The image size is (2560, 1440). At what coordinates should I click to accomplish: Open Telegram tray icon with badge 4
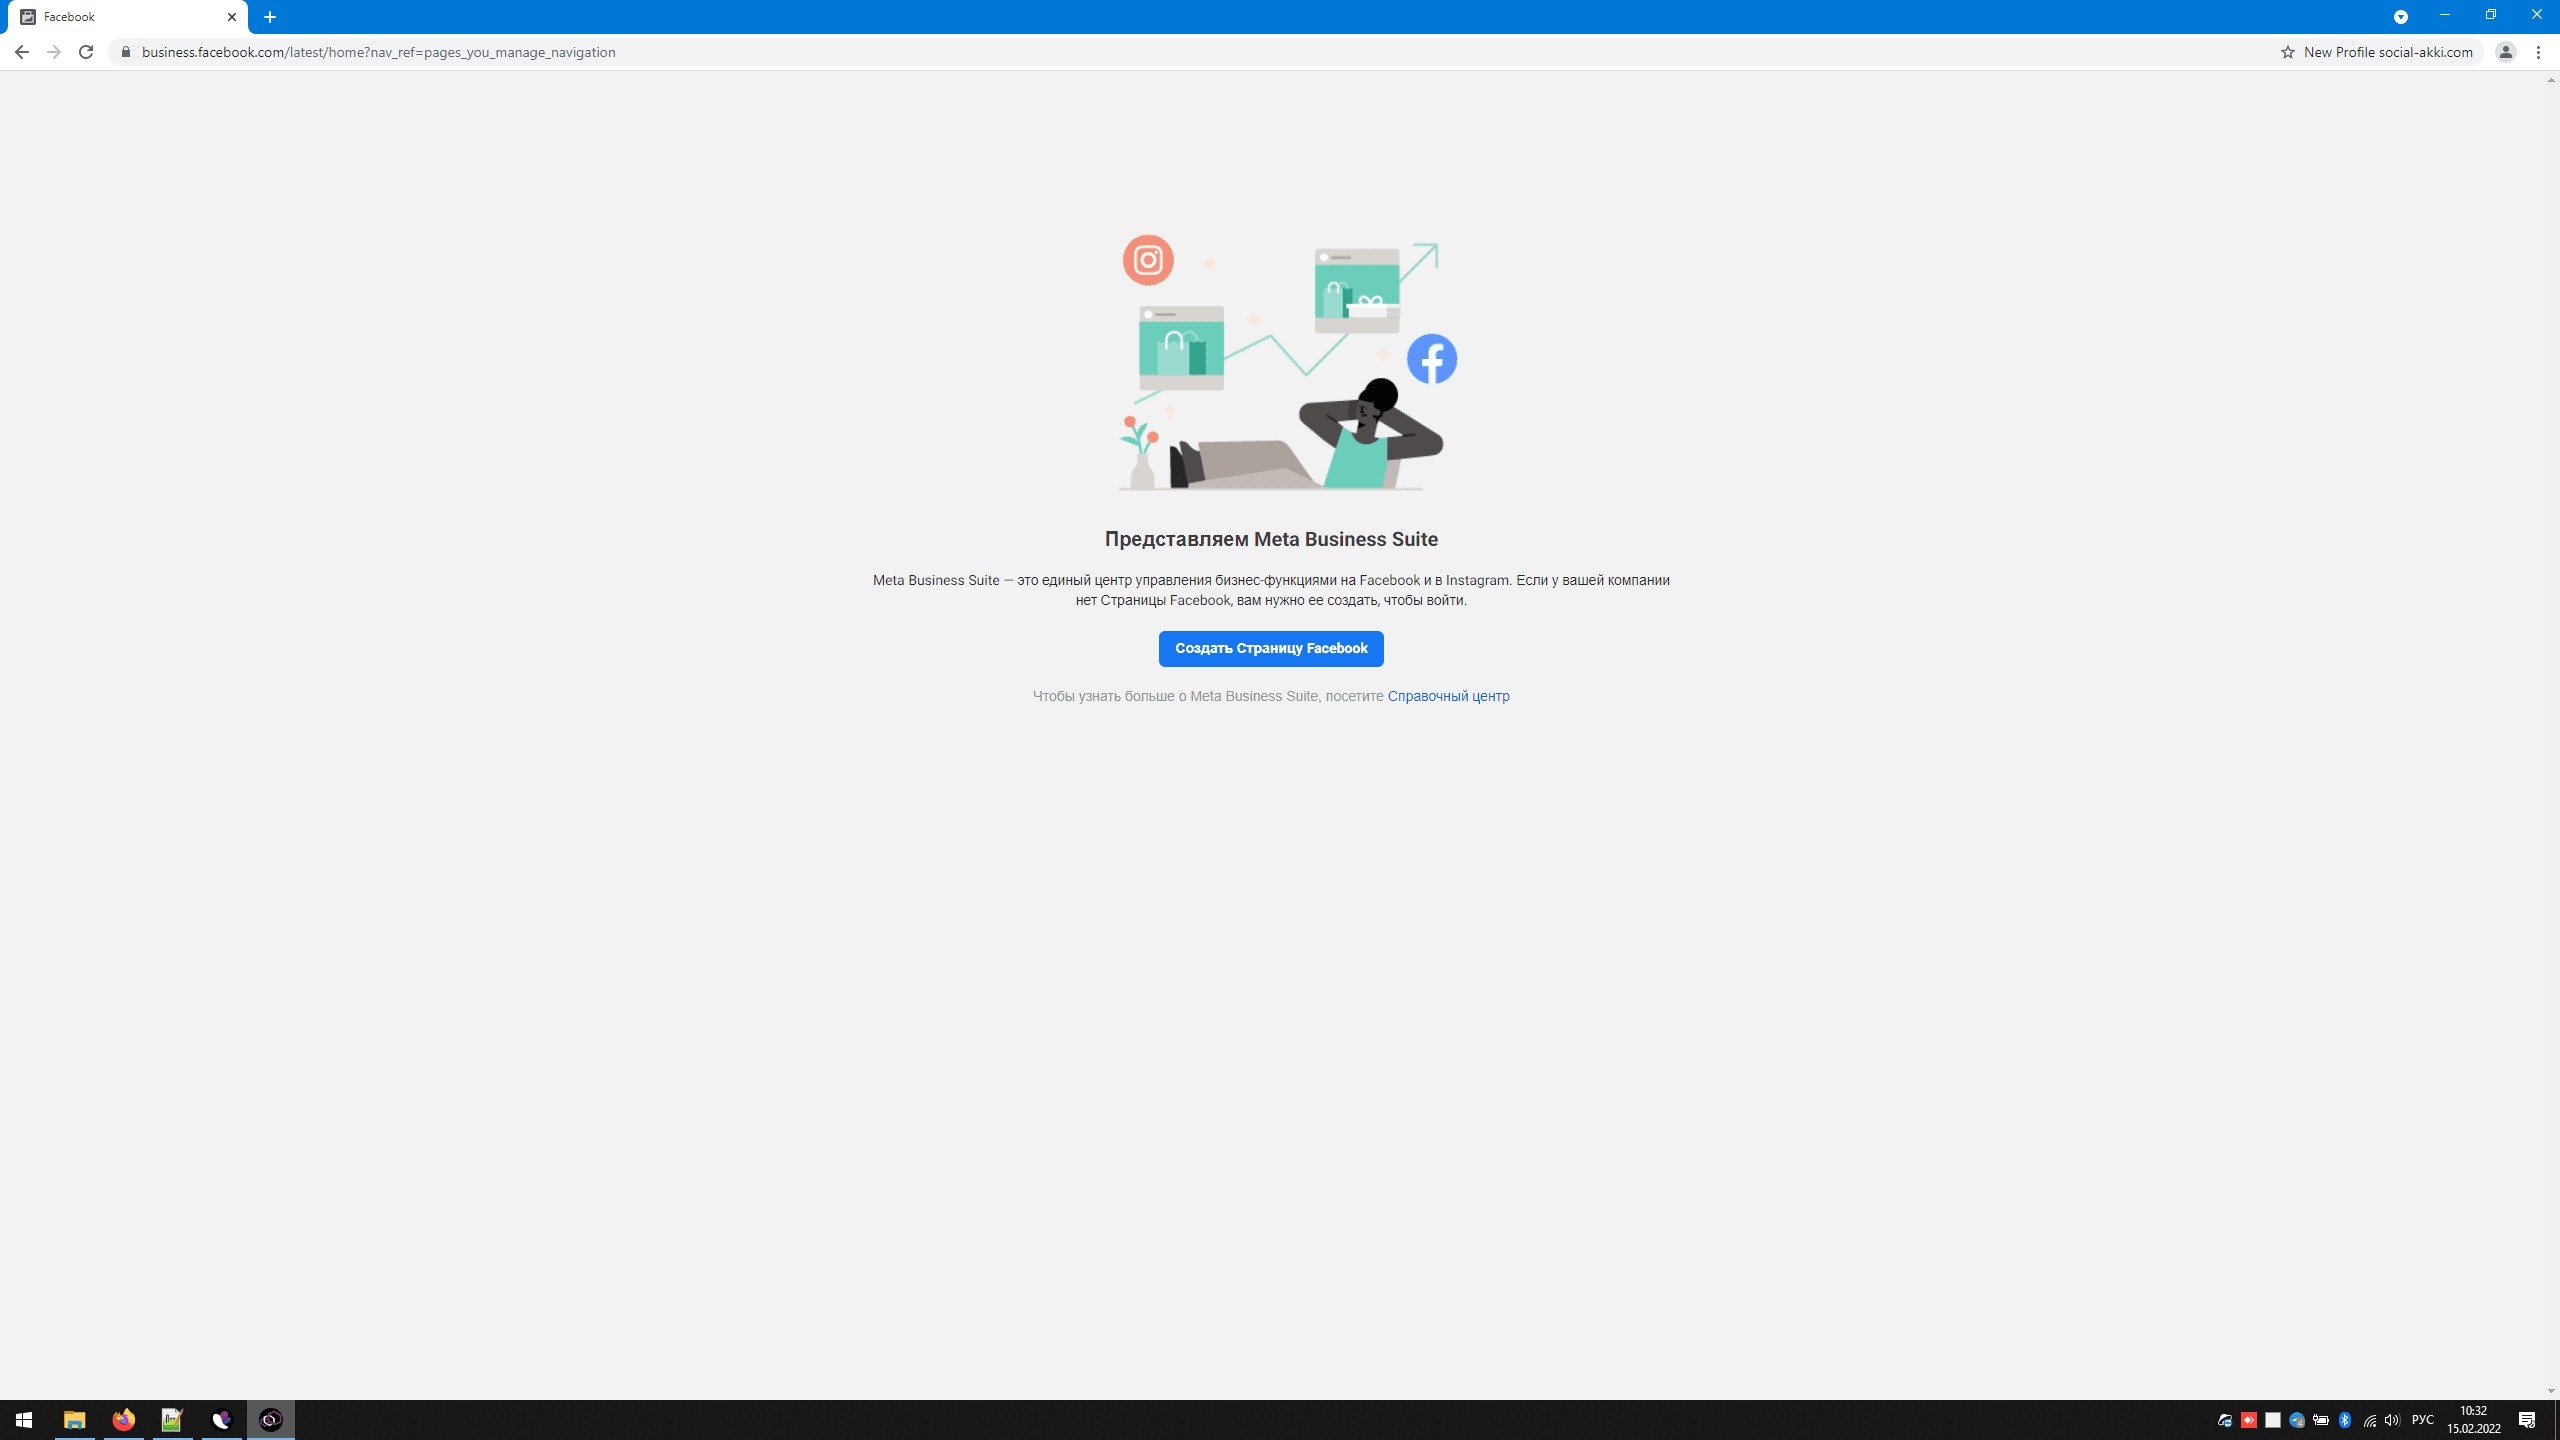(2297, 1420)
